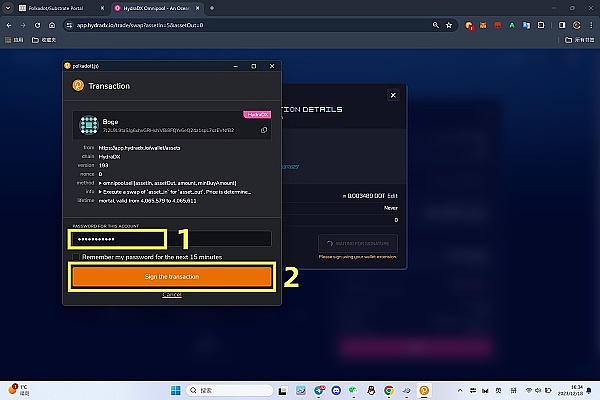The image size is (600, 400).
Task: Click the Polkadot logo beside Transaction
Action: (x=77, y=86)
